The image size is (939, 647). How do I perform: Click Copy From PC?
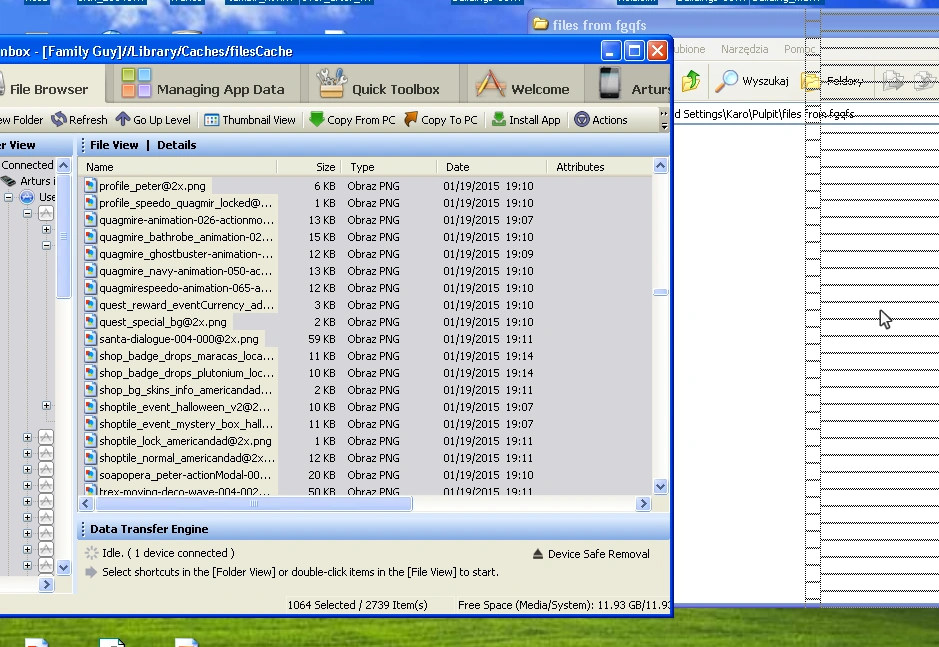tap(352, 120)
